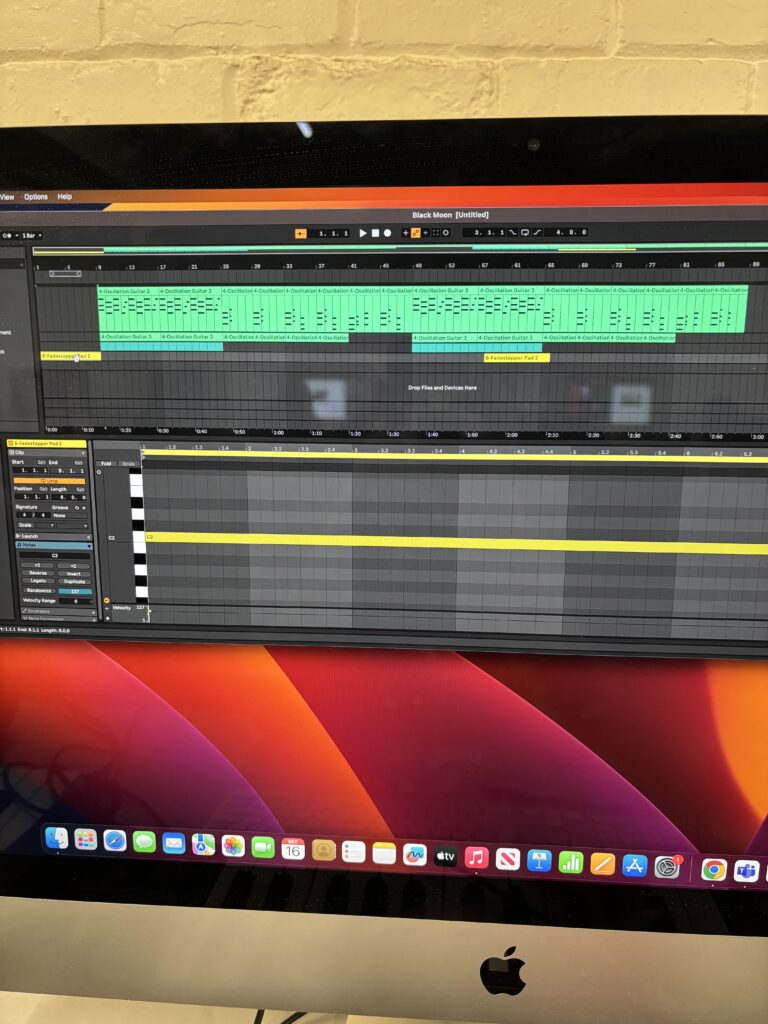Adjust the randomize amount 127 slider
The image size is (768, 1024).
(75, 592)
